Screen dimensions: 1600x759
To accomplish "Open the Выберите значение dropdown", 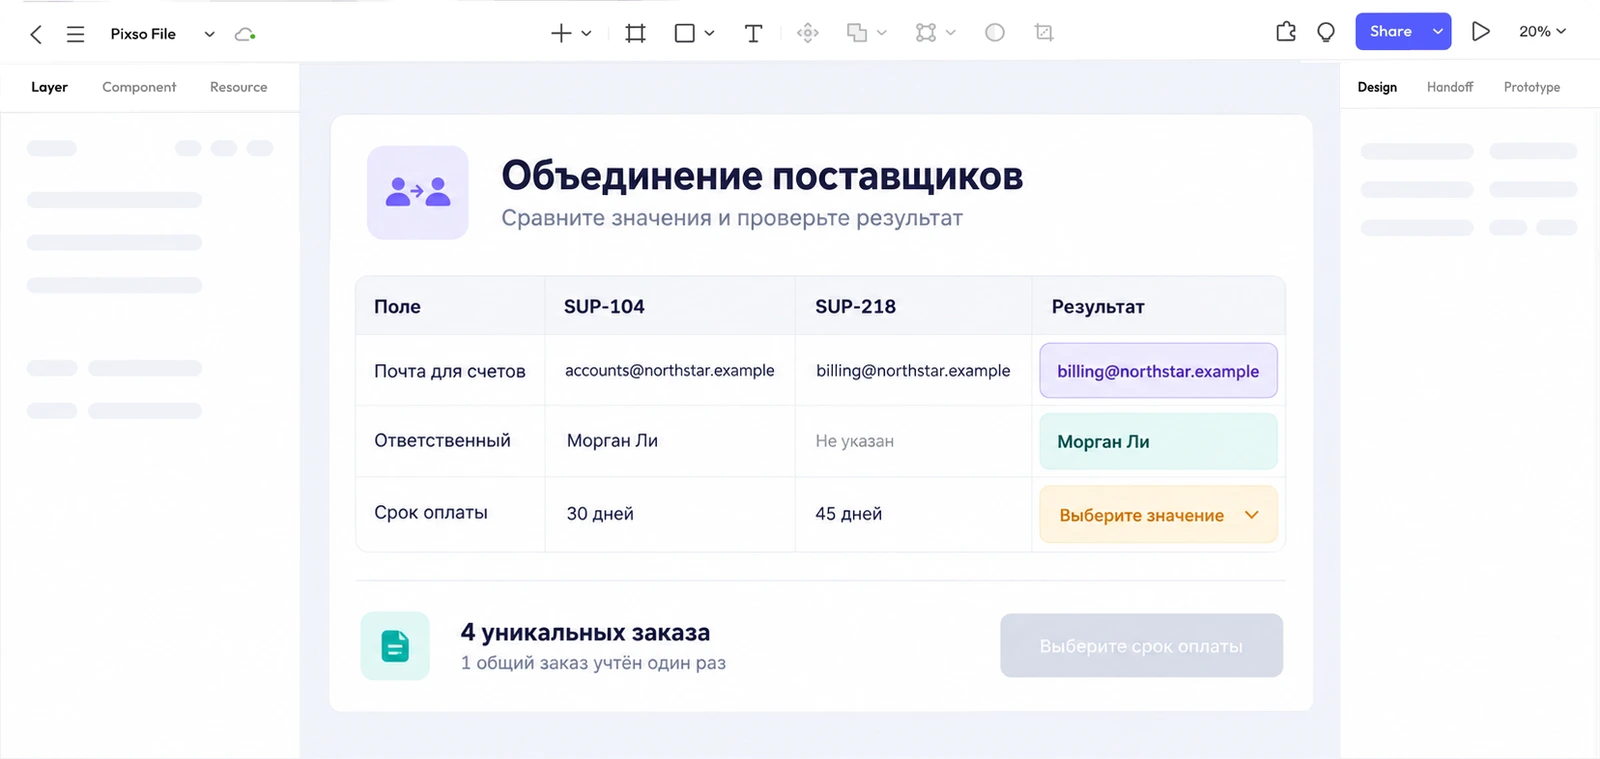I will [1159, 515].
